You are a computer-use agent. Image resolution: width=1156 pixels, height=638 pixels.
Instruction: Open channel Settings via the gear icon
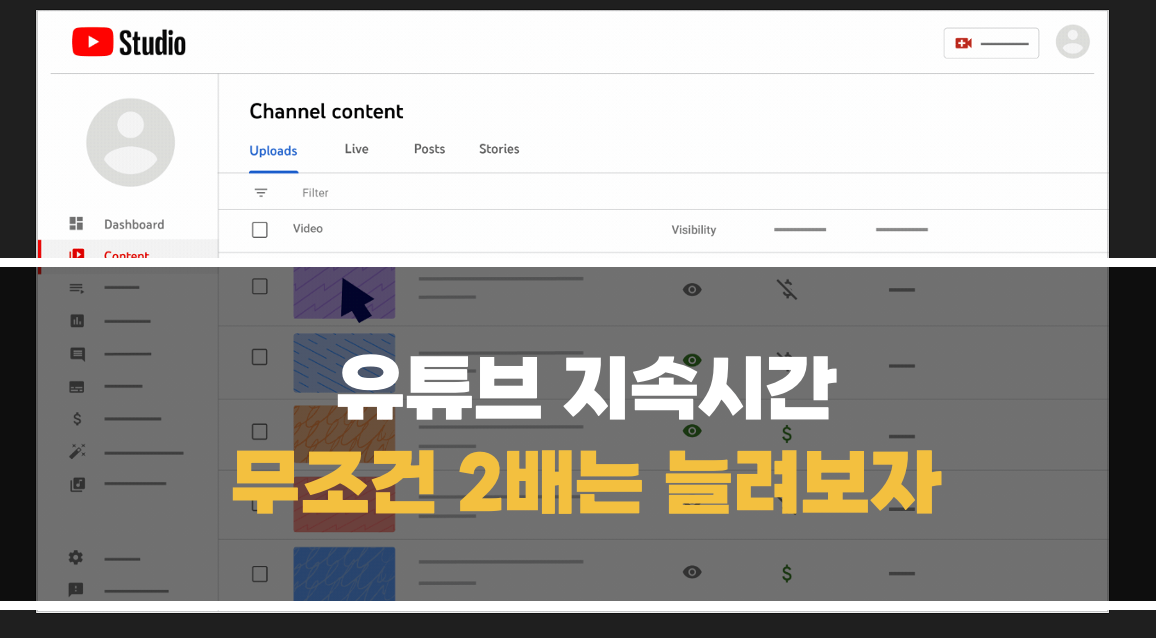coord(76,557)
